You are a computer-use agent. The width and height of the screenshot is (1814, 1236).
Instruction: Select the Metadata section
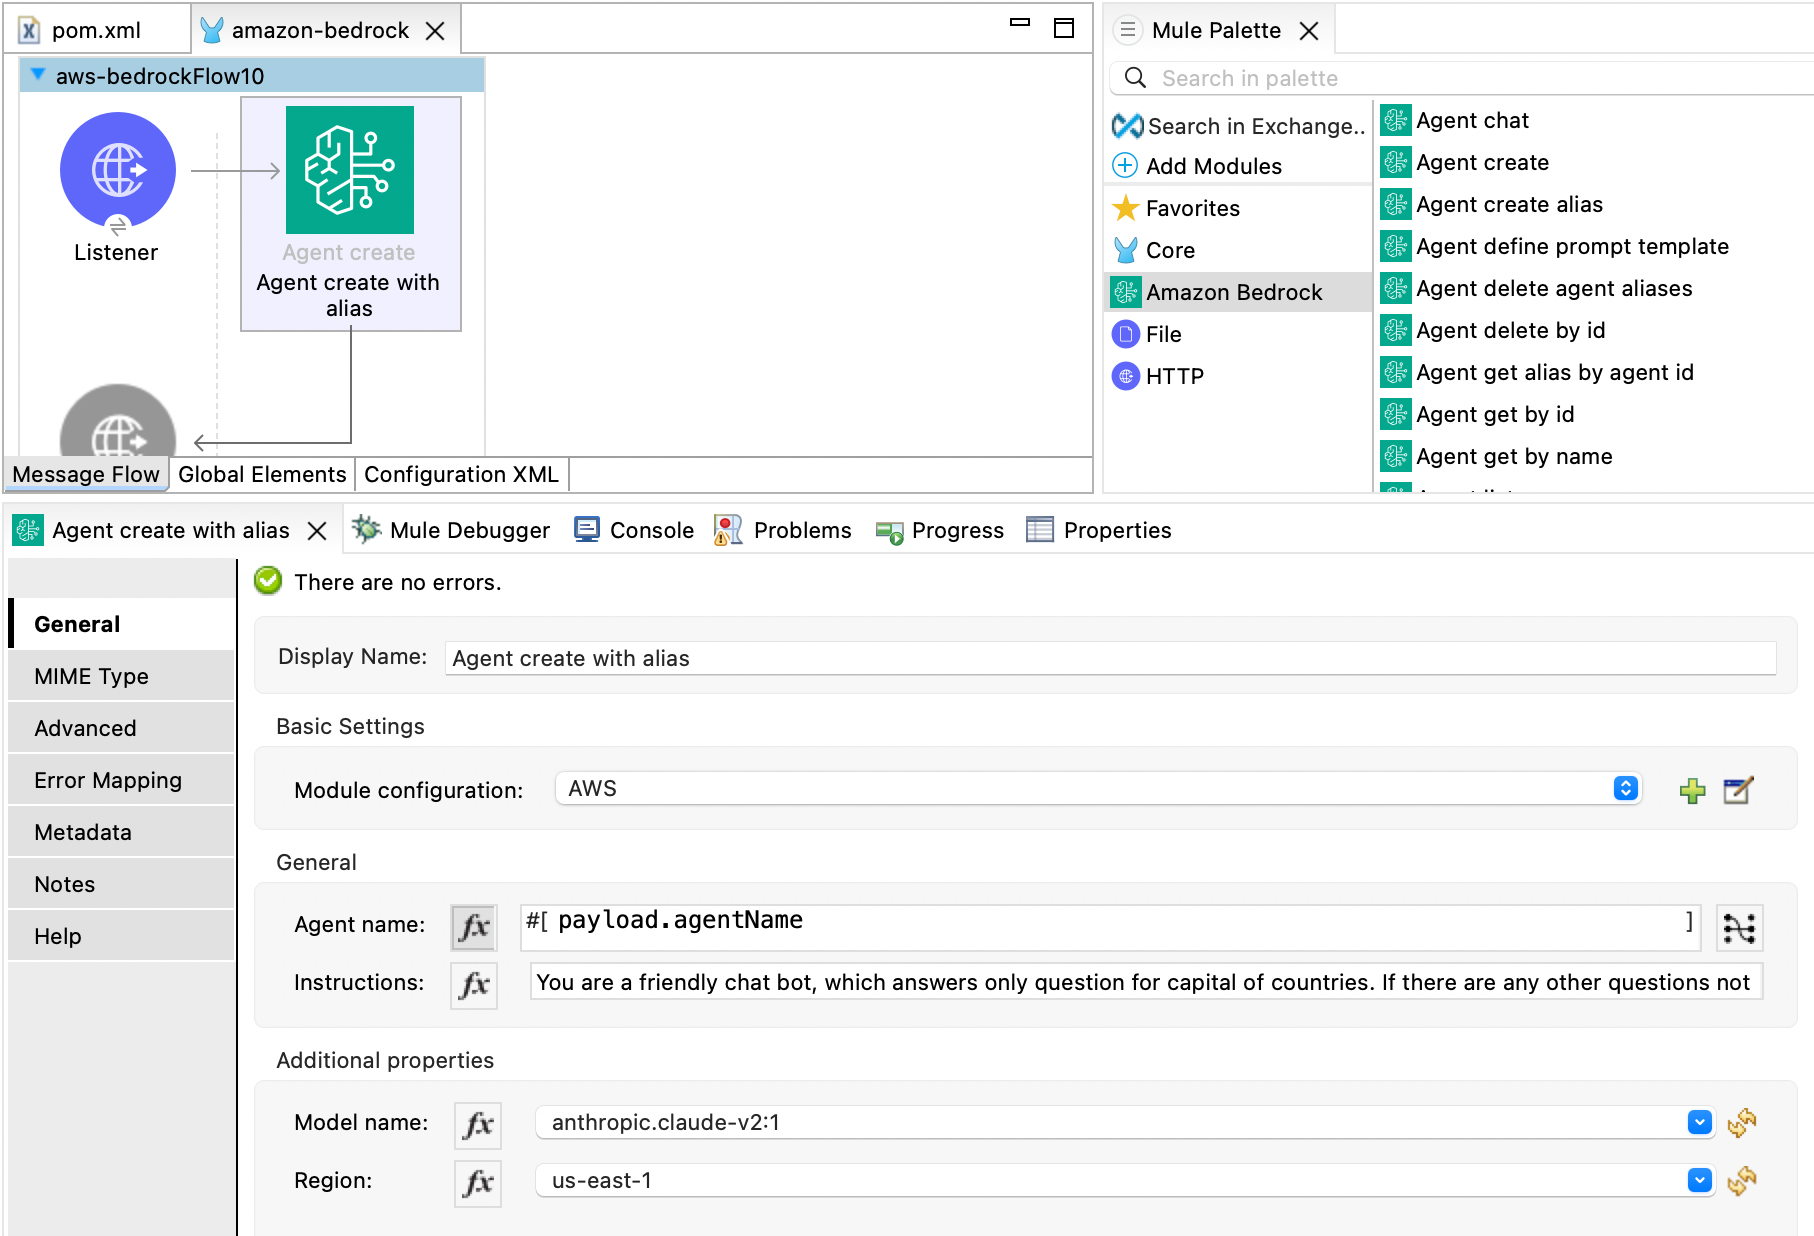tap(122, 832)
